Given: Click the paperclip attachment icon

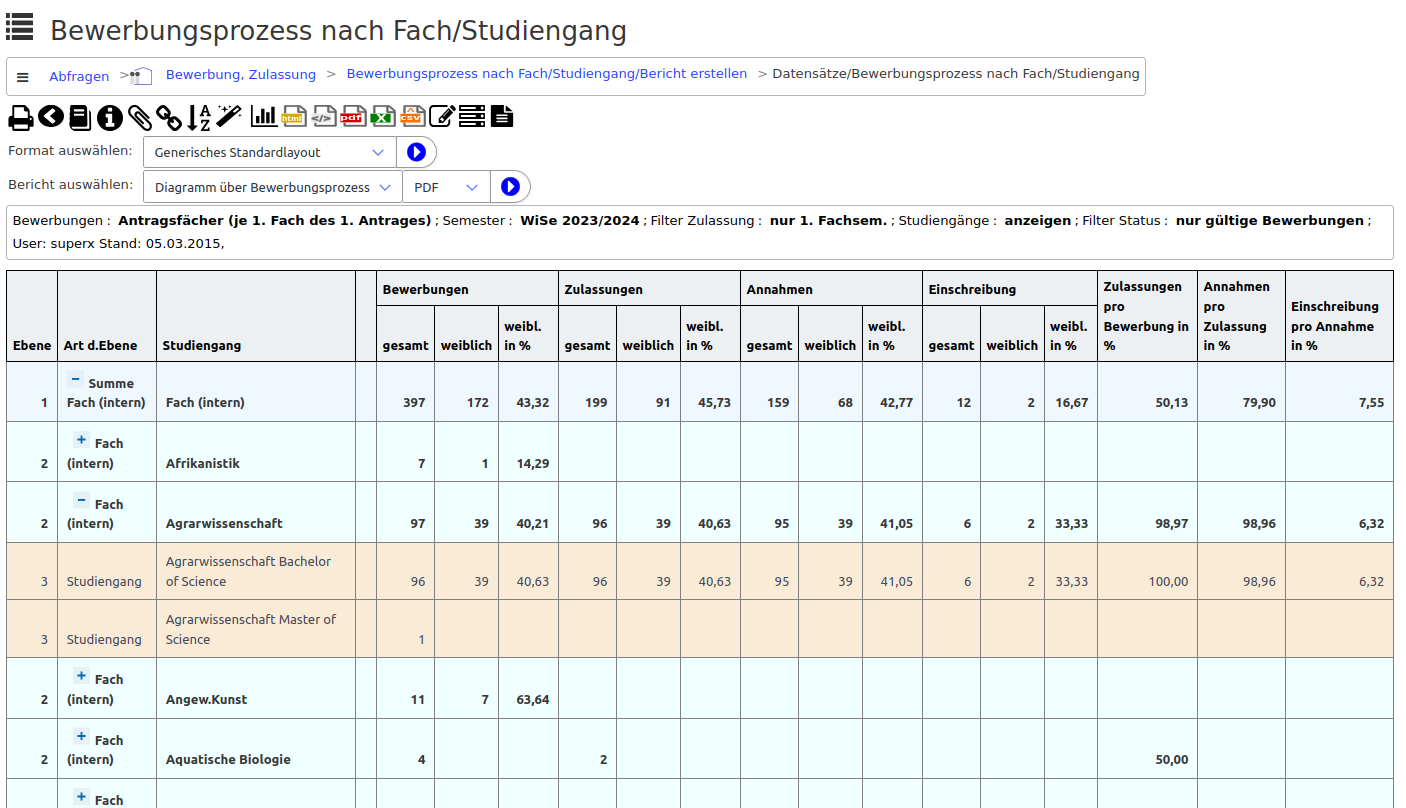Looking at the screenshot, I should coord(140,117).
